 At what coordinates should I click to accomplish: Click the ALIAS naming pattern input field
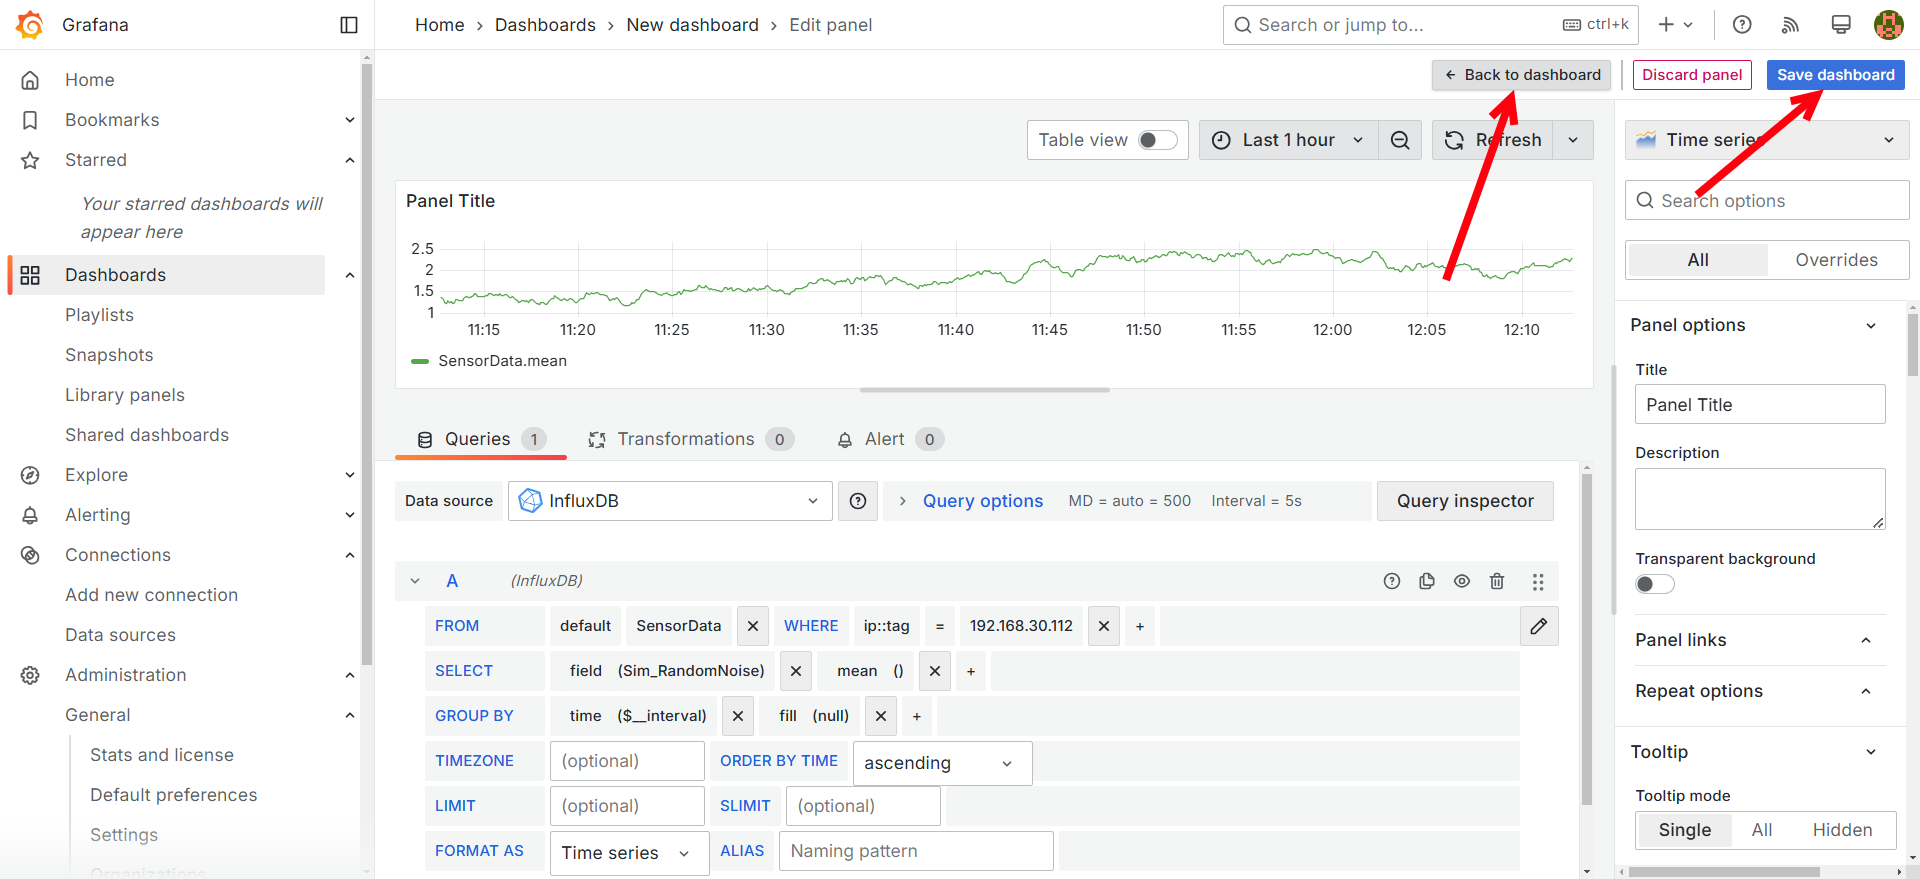(x=915, y=851)
